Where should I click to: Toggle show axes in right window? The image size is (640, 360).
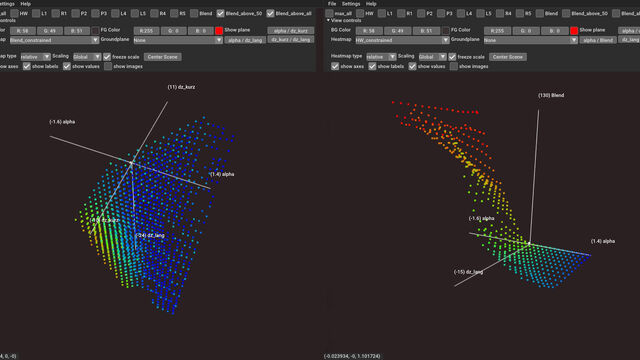335,66
